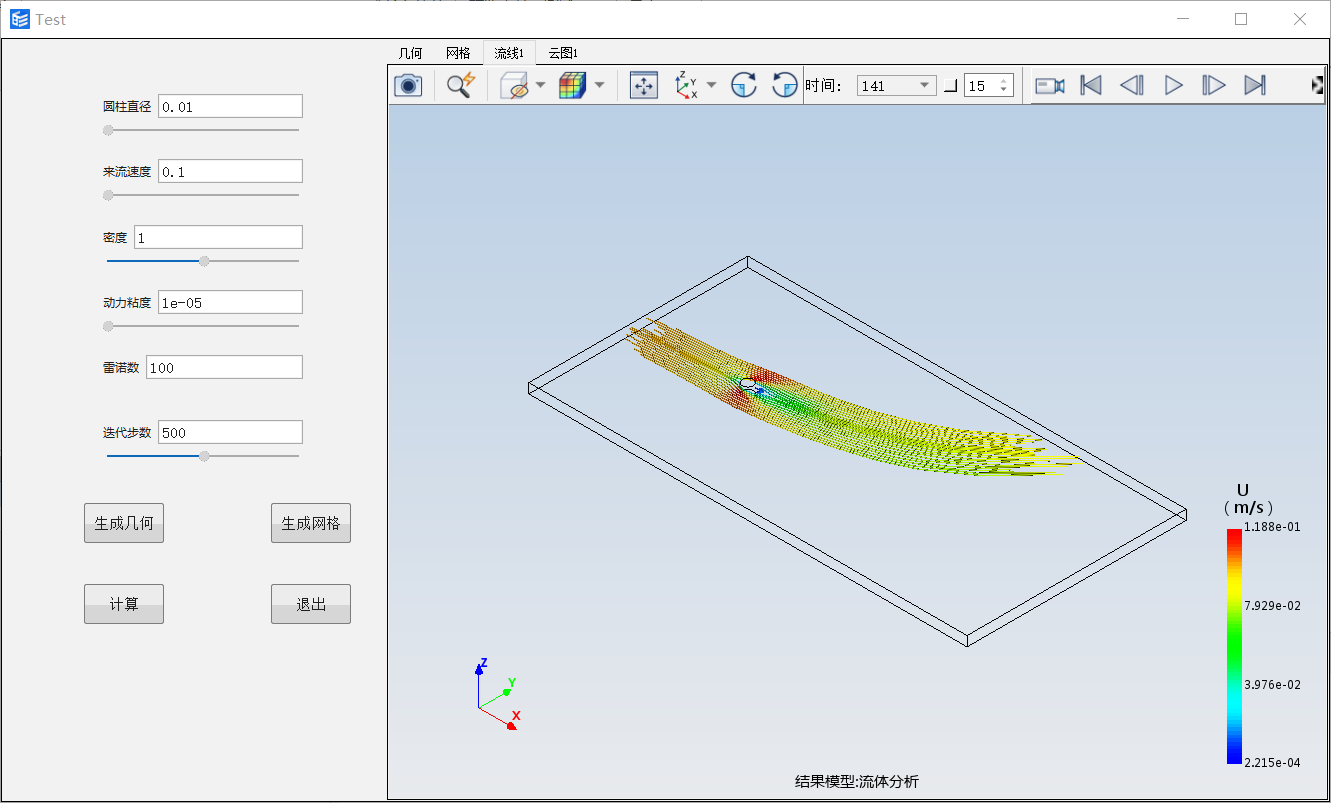This screenshot has height=803, width=1331.
Task: Play the animation
Action: pos(1174,86)
